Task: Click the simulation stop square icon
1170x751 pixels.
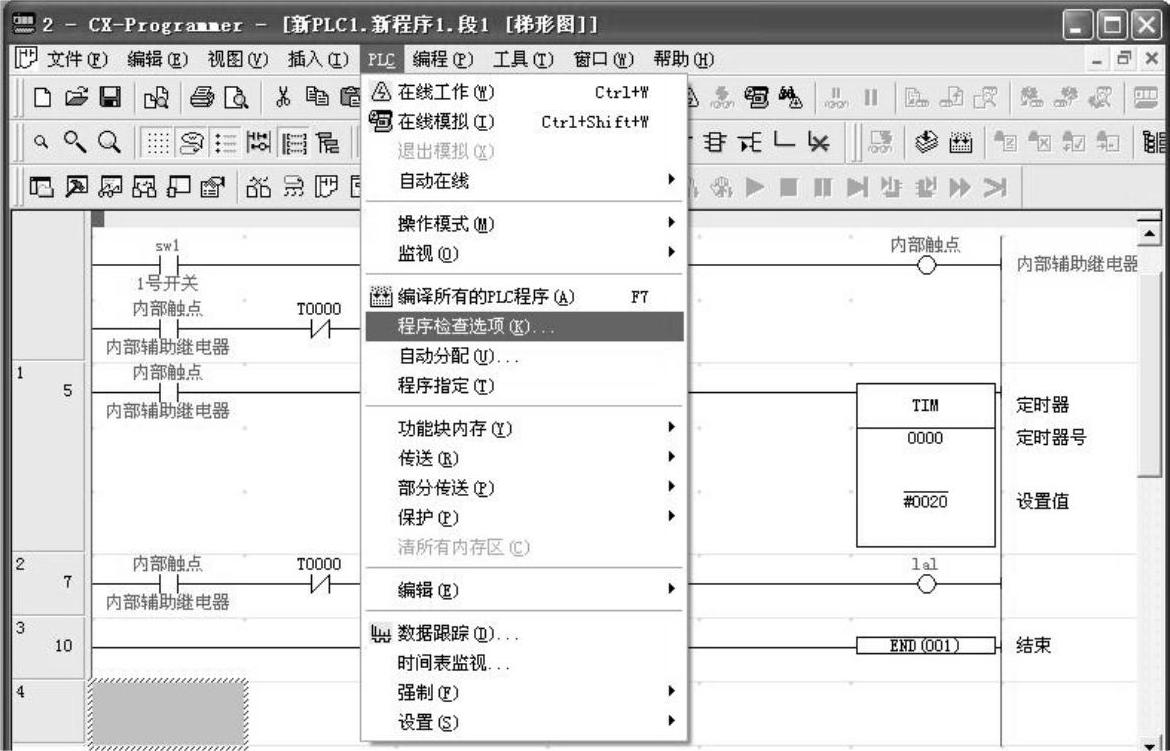Action: (789, 187)
